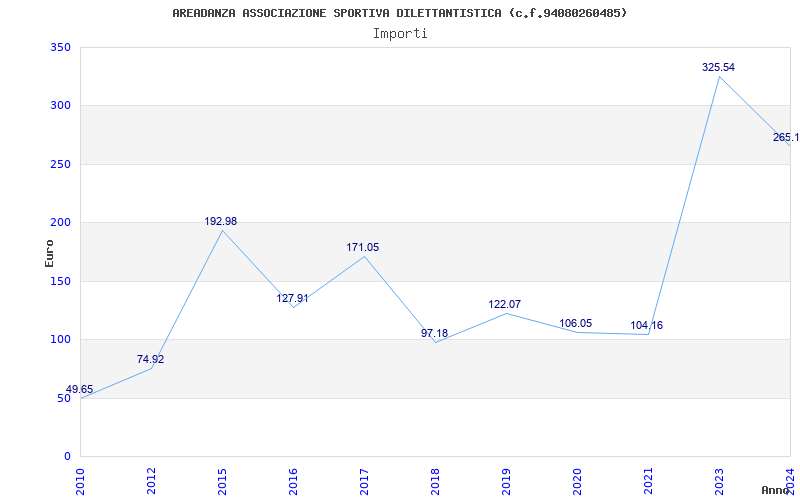This screenshot has height=500, width=800.
Task: Click the 300 y-axis tick label
Action: pos(60,106)
